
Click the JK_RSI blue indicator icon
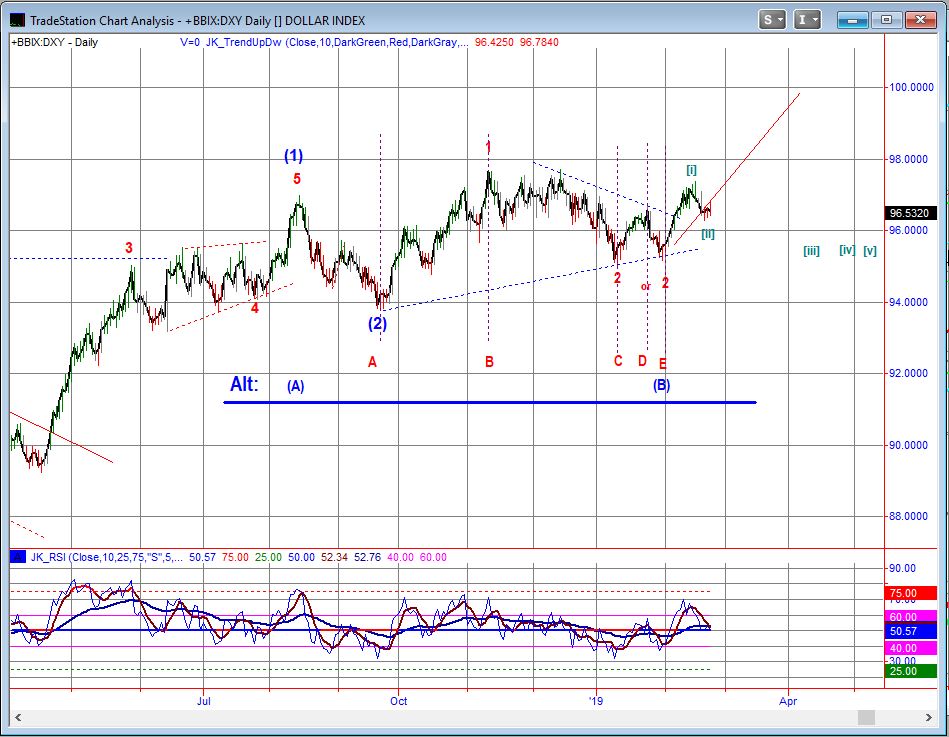[18, 557]
